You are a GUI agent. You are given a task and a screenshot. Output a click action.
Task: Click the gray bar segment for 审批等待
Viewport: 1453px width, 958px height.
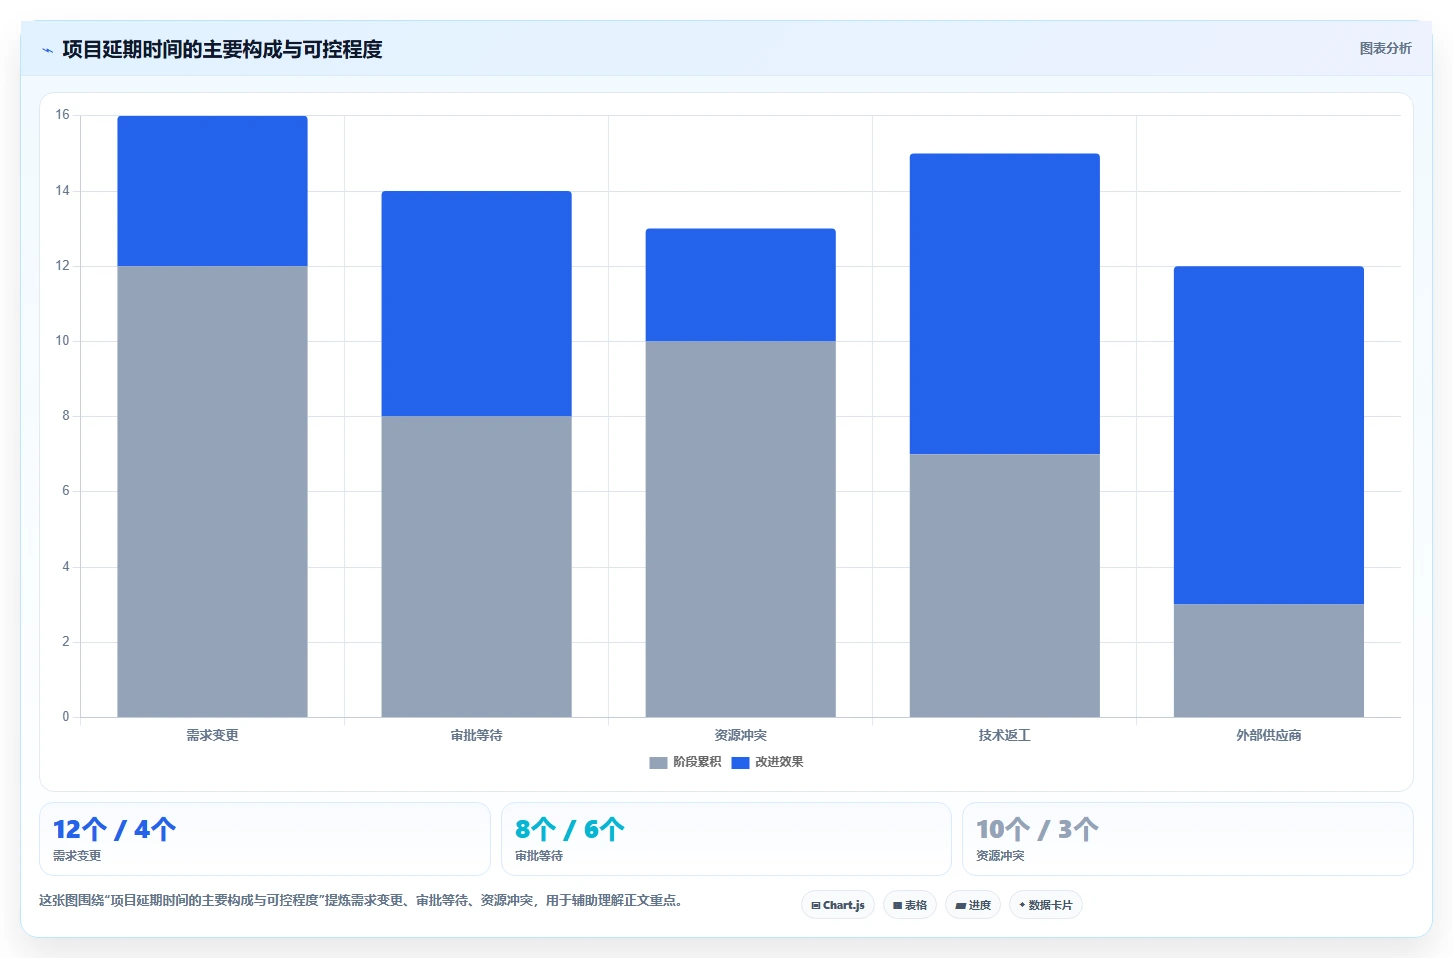coord(476,566)
